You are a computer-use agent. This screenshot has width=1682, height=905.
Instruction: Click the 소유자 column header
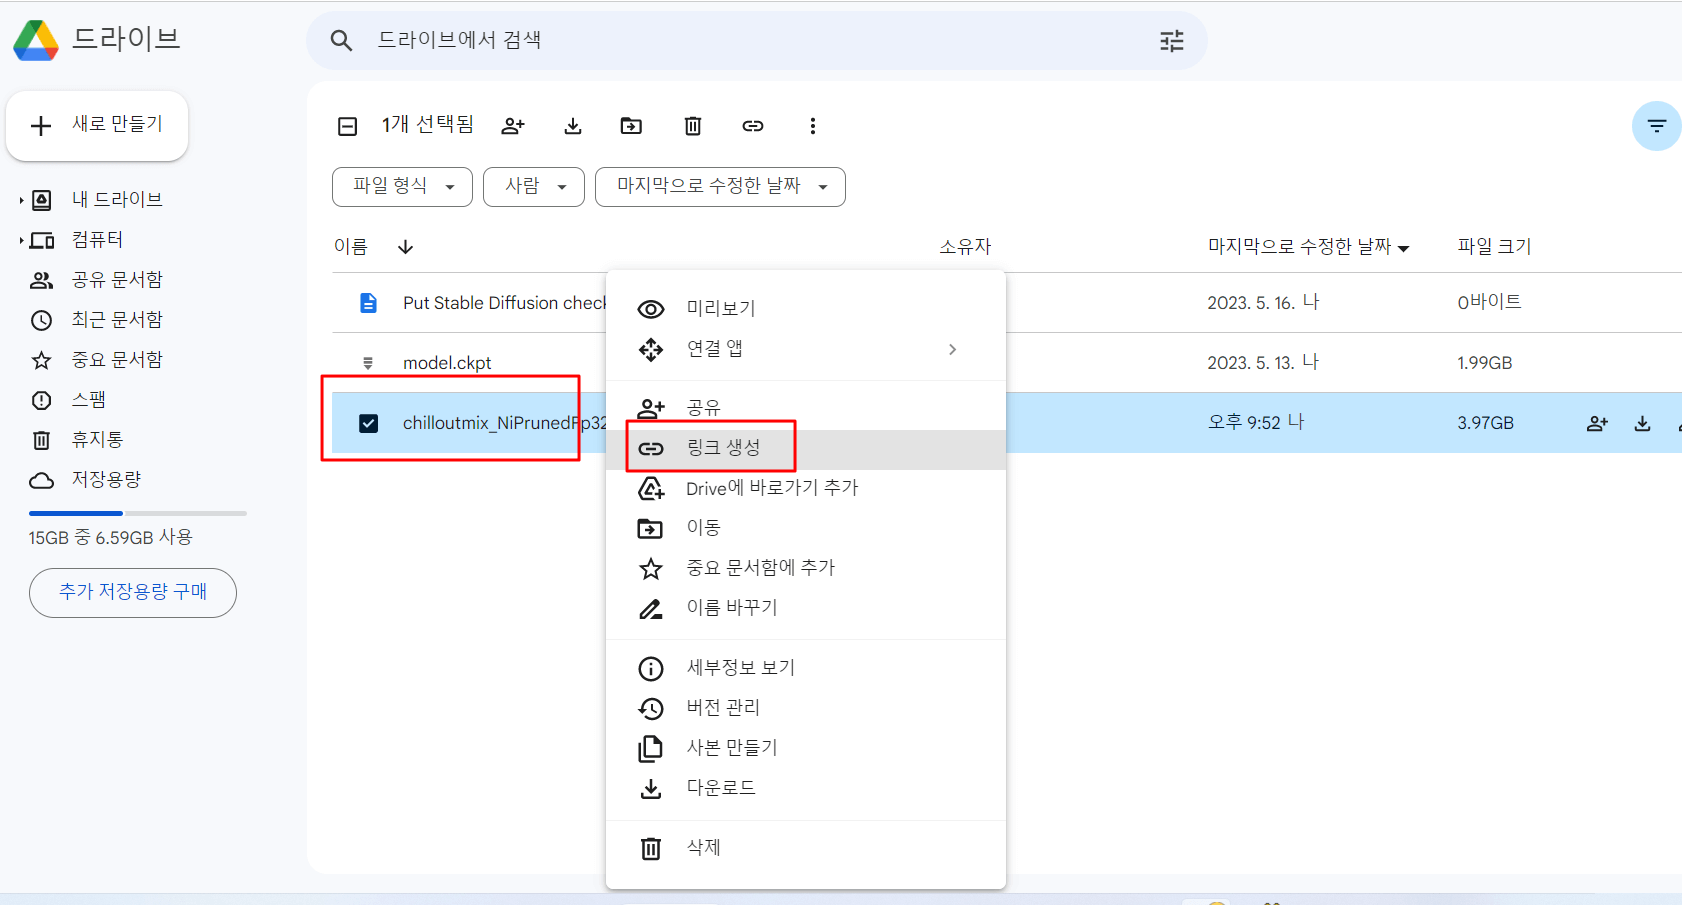point(965,246)
